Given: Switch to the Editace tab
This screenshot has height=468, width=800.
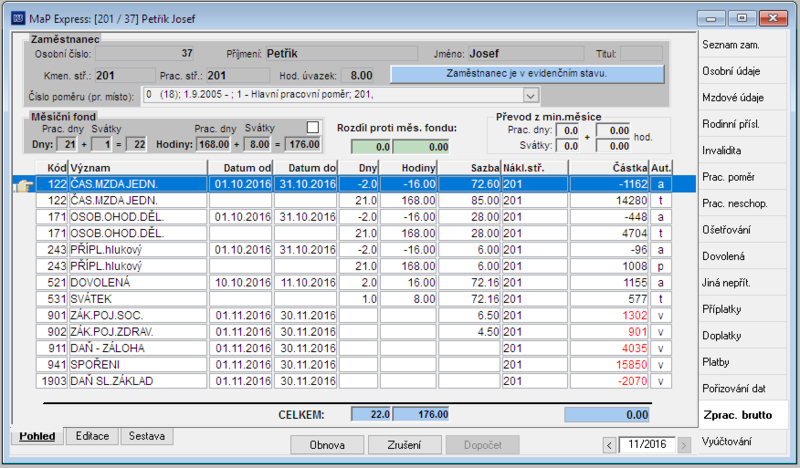Looking at the screenshot, I should click(x=92, y=436).
